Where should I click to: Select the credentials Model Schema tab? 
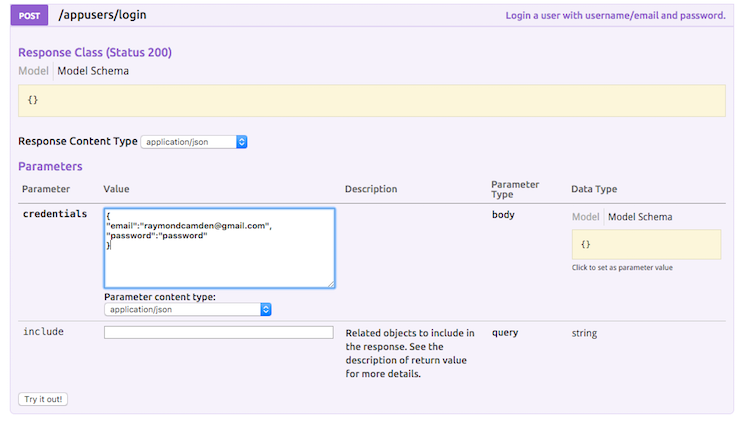pos(640,217)
